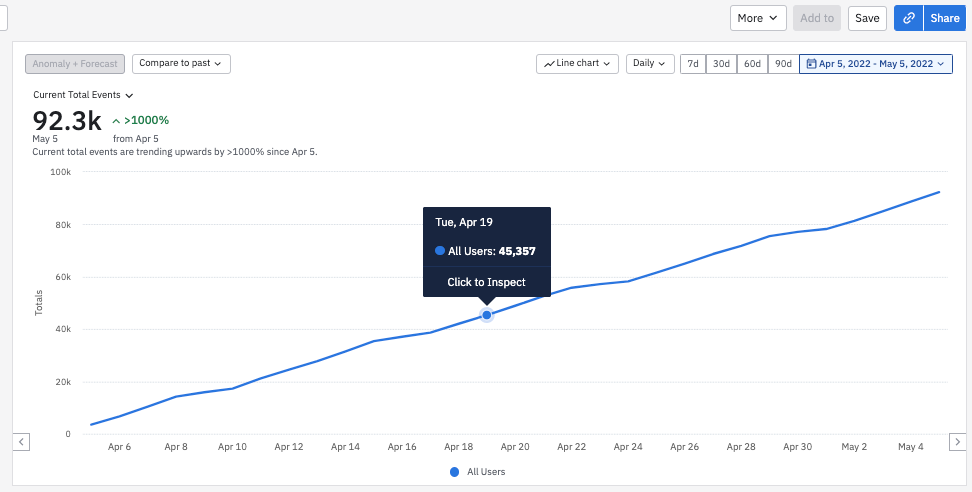Click the Apr 19 data point marker

tap(487, 315)
